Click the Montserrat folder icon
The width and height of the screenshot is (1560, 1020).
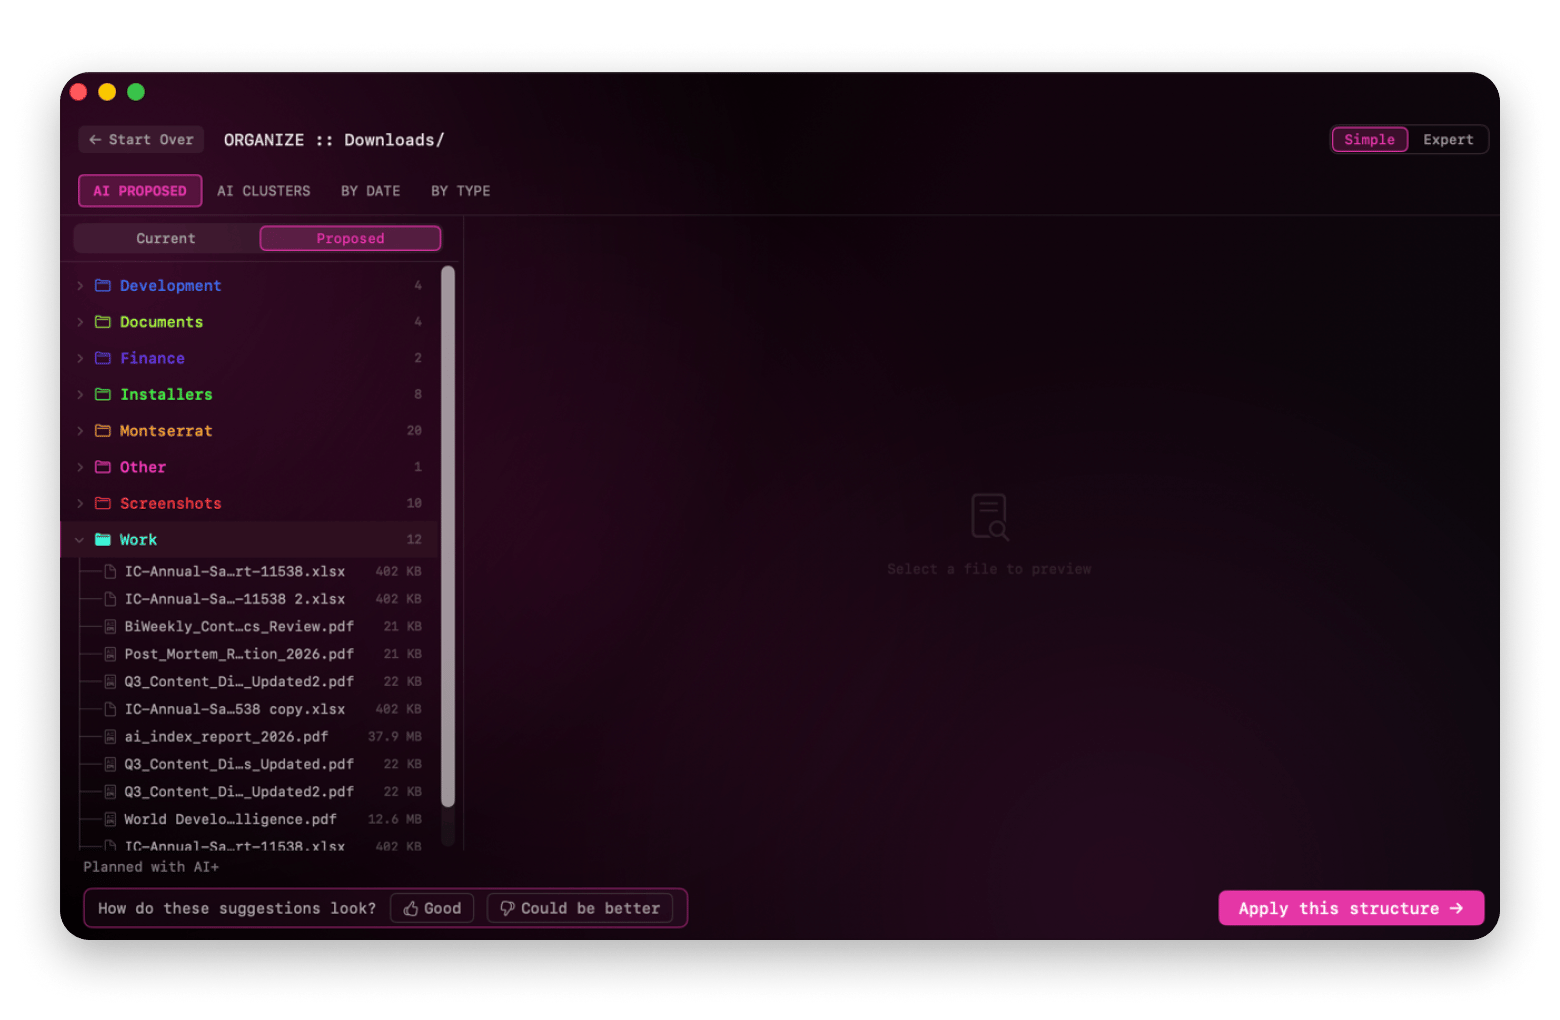tap(103, 431)
